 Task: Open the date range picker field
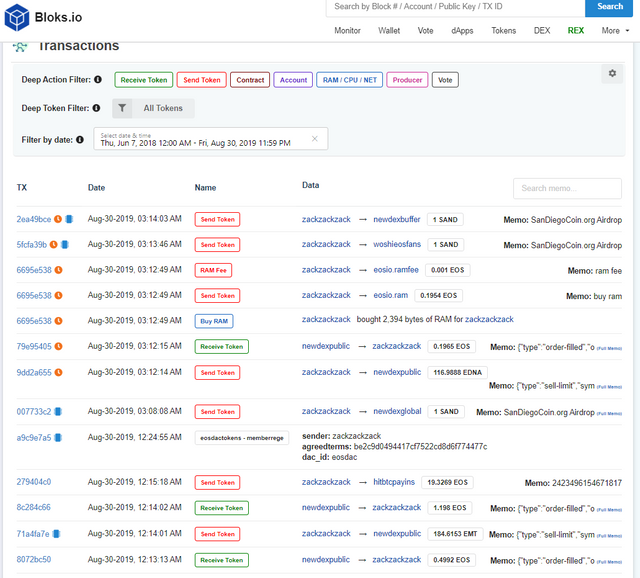[x=211, y=139]
